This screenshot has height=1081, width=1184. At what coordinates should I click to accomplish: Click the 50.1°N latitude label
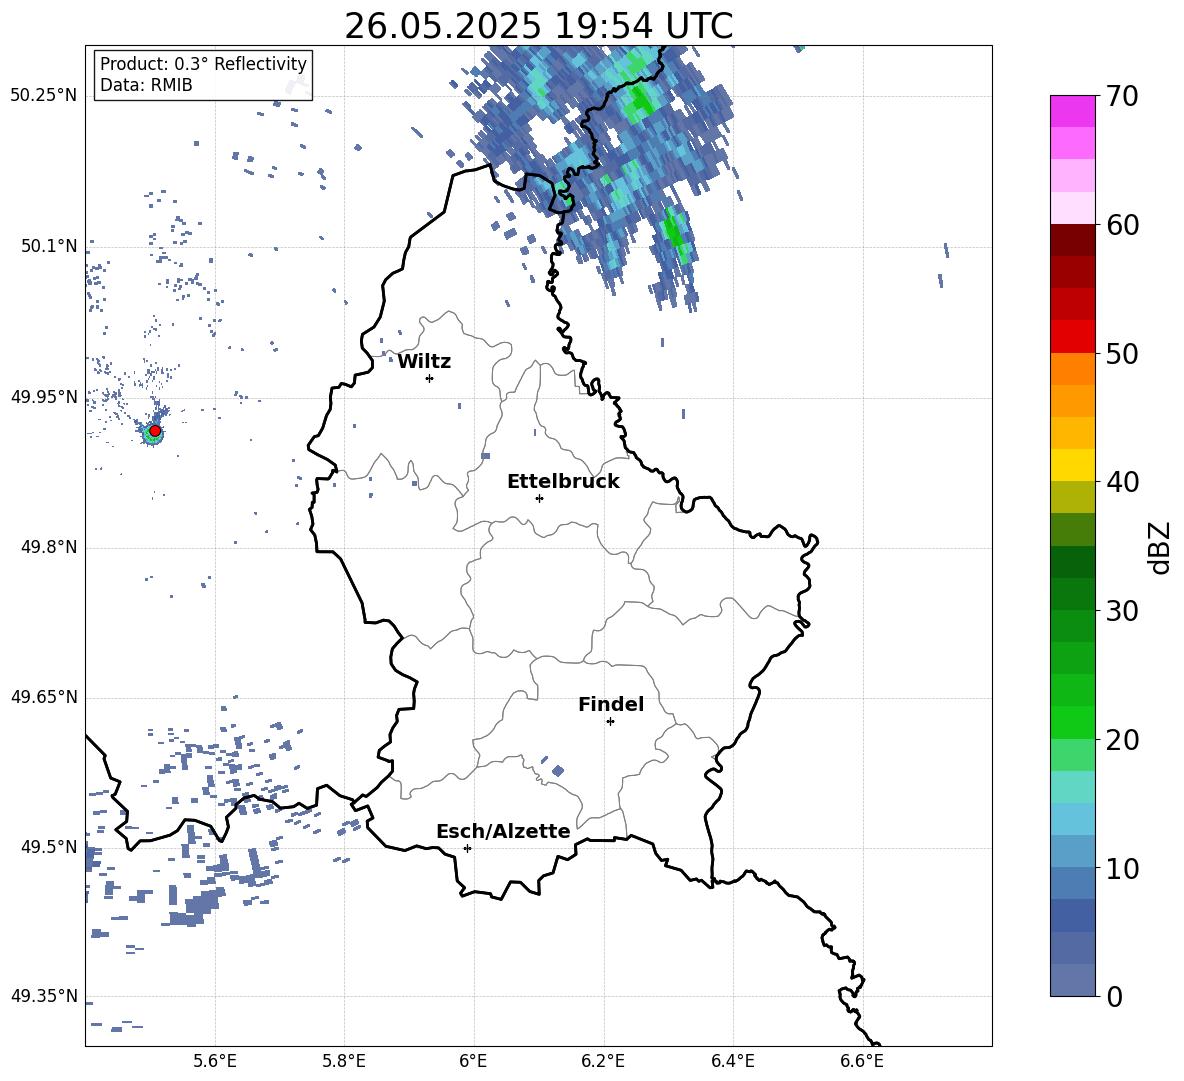[49, 246]
